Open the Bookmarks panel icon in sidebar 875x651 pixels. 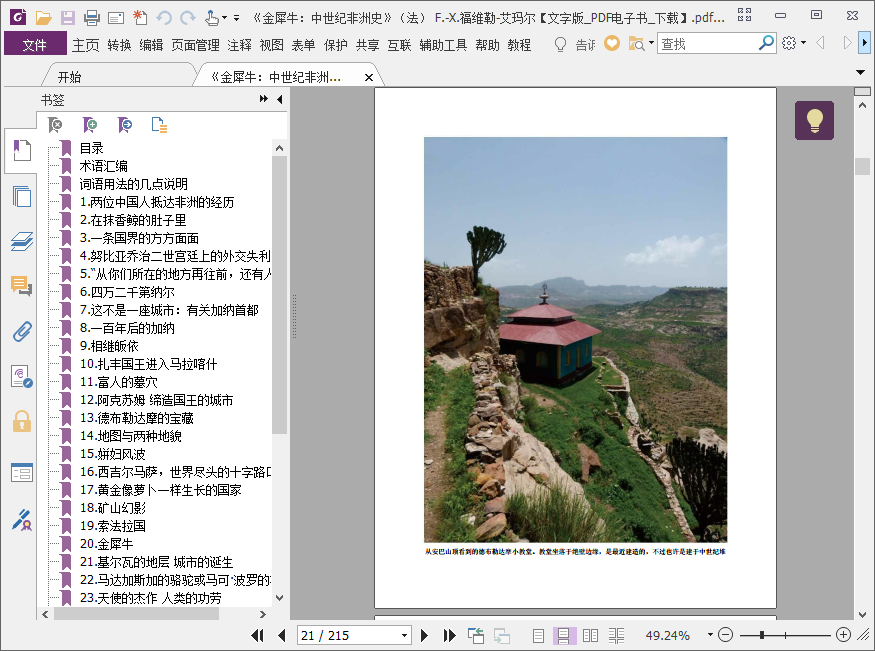22,151
